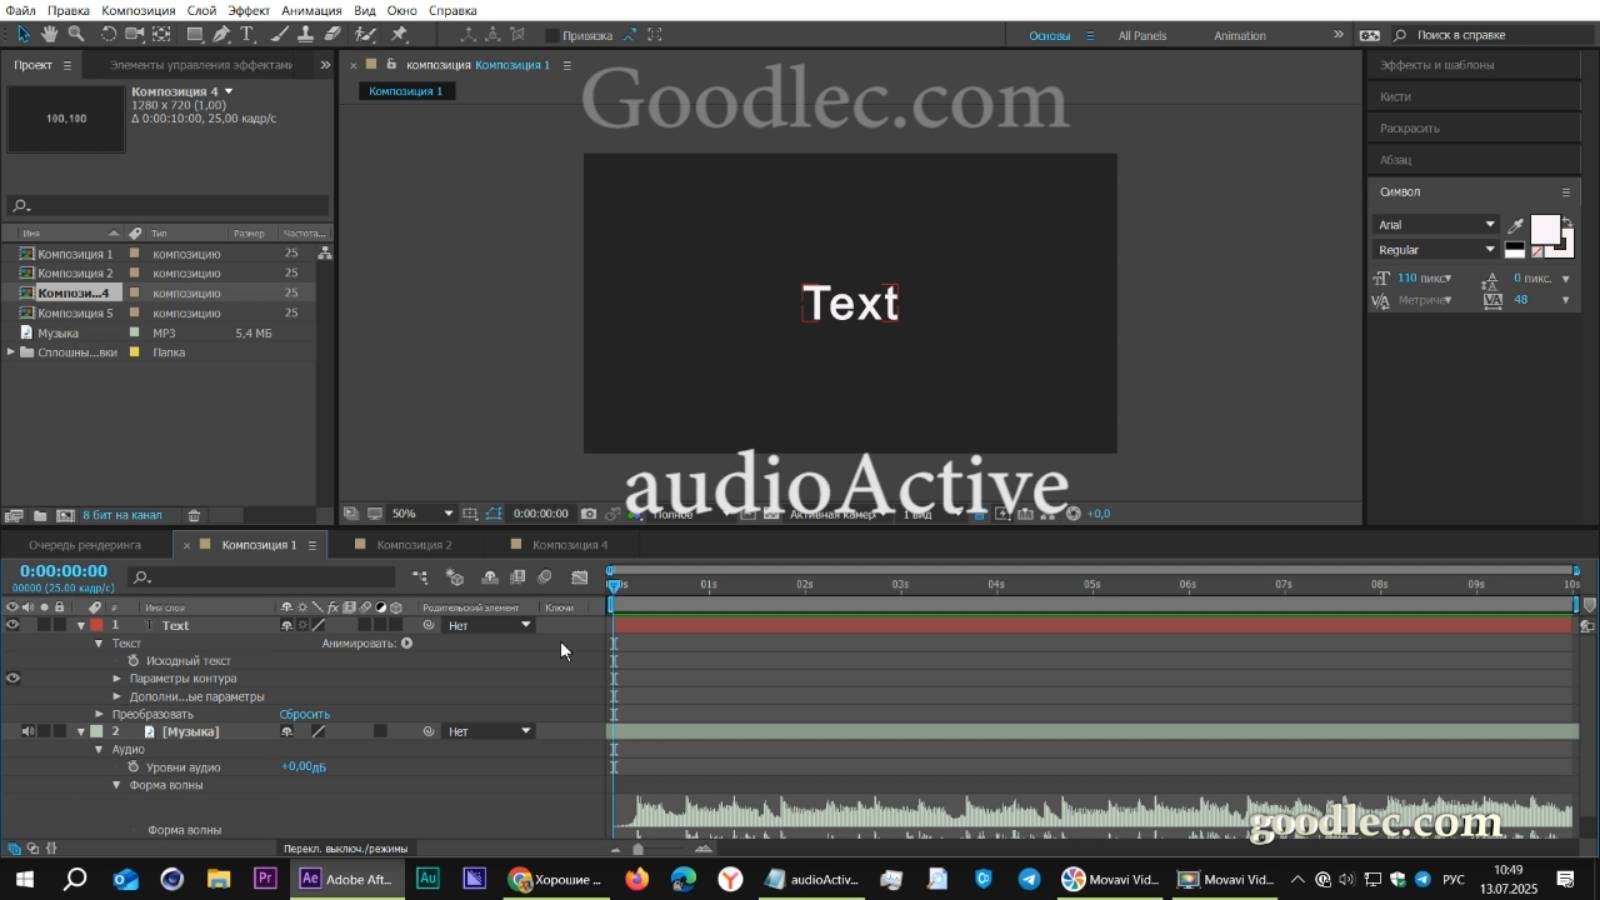Click the Animate button for the Text layer
1600x900 pixels.
point(406,644)
